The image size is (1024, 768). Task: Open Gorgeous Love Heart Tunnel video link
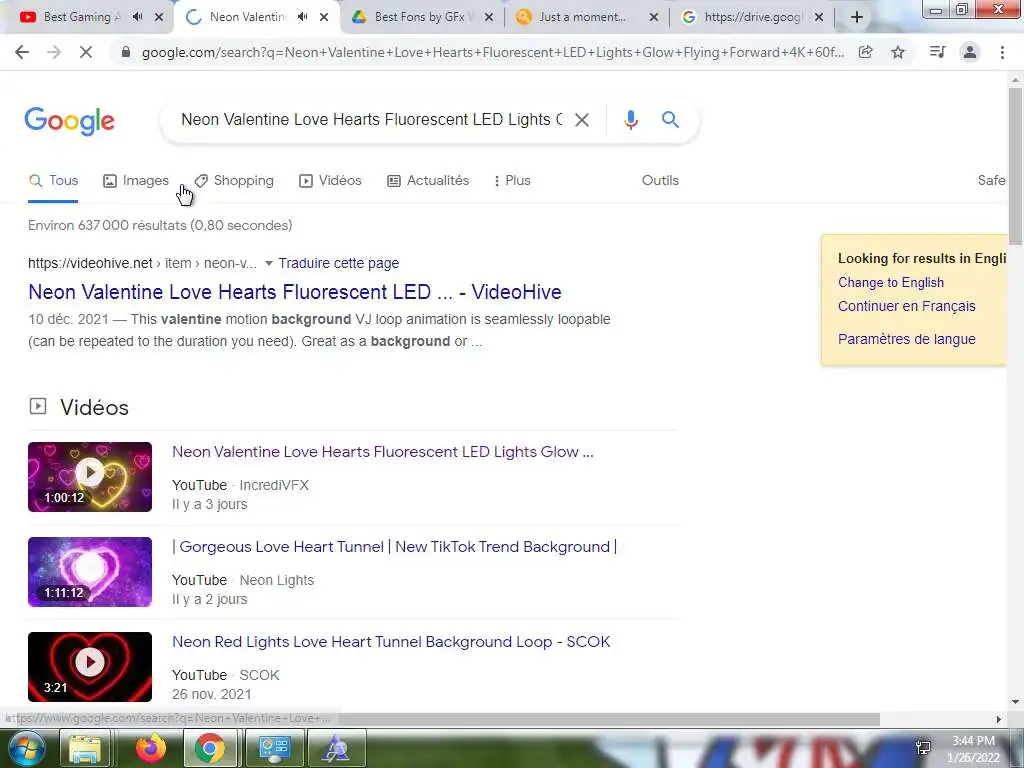pos(394,547)
